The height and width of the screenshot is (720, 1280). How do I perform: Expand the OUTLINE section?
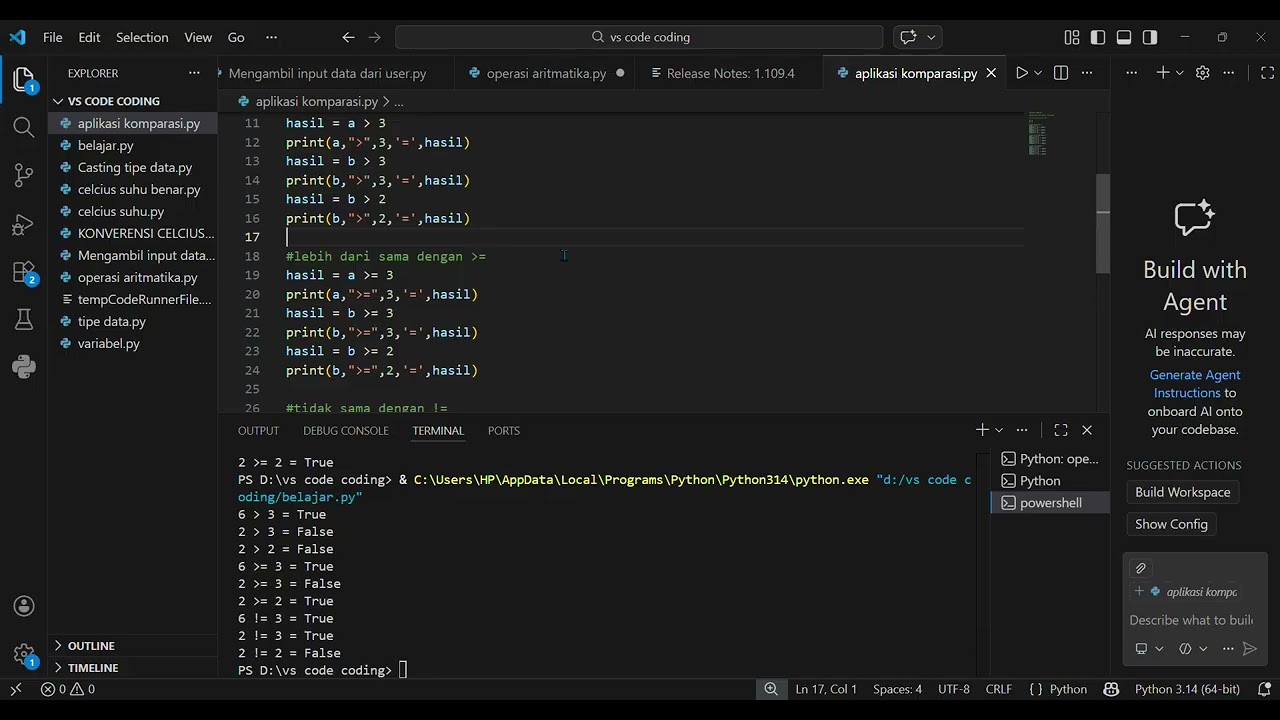(133, 646)
